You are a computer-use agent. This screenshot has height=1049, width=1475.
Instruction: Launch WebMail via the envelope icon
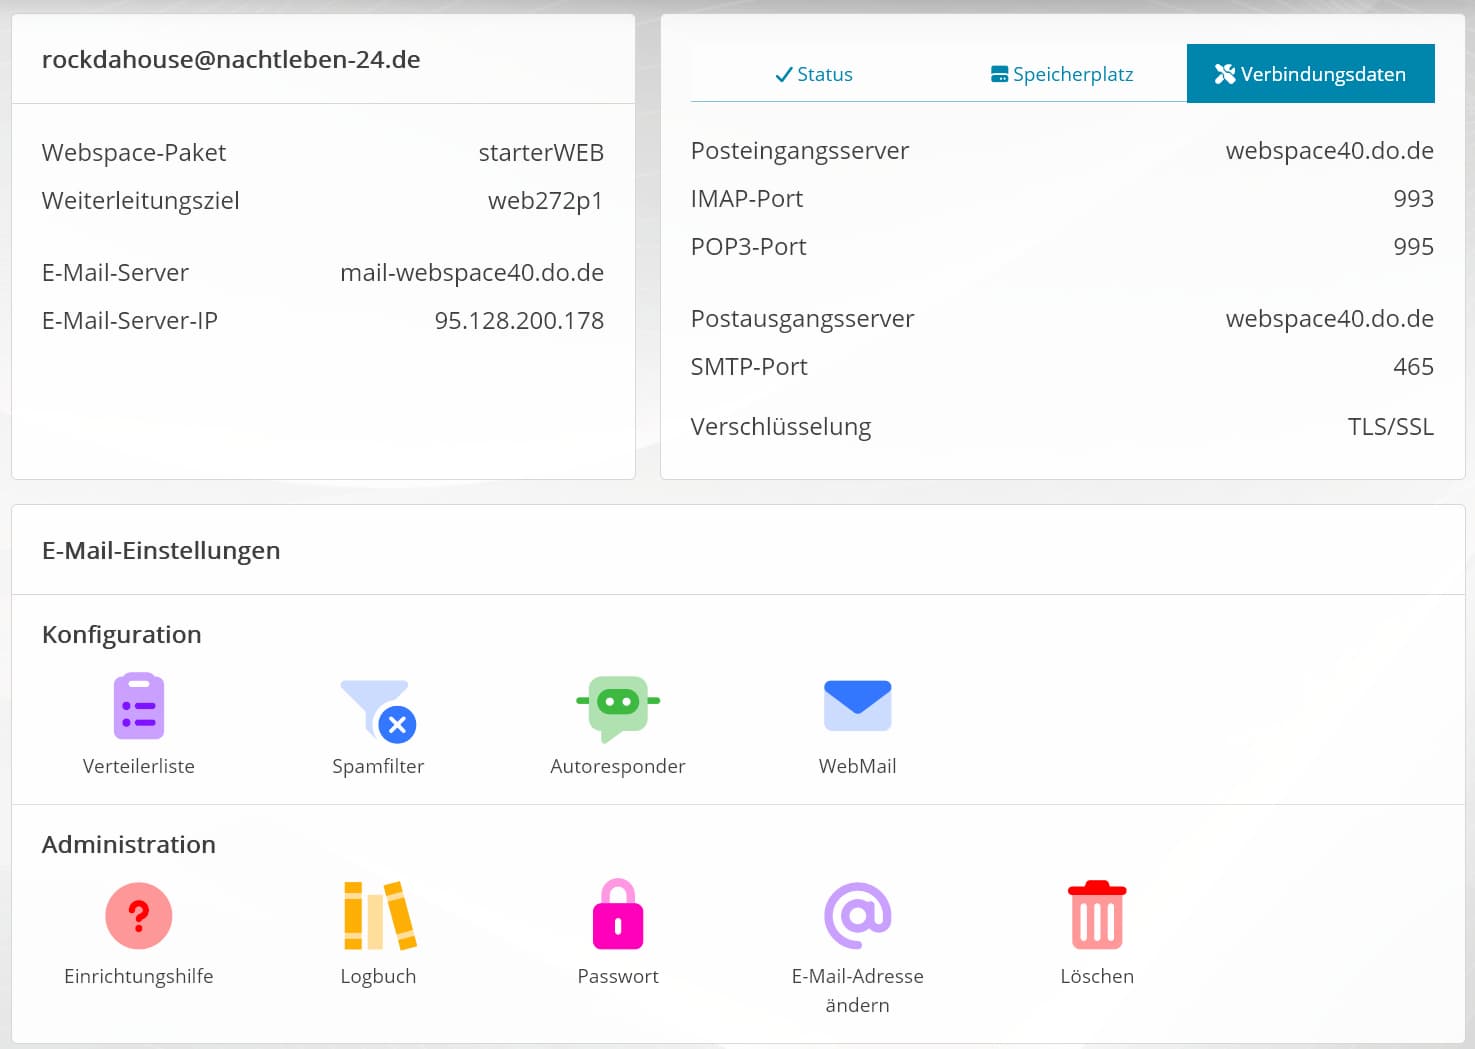857,706
